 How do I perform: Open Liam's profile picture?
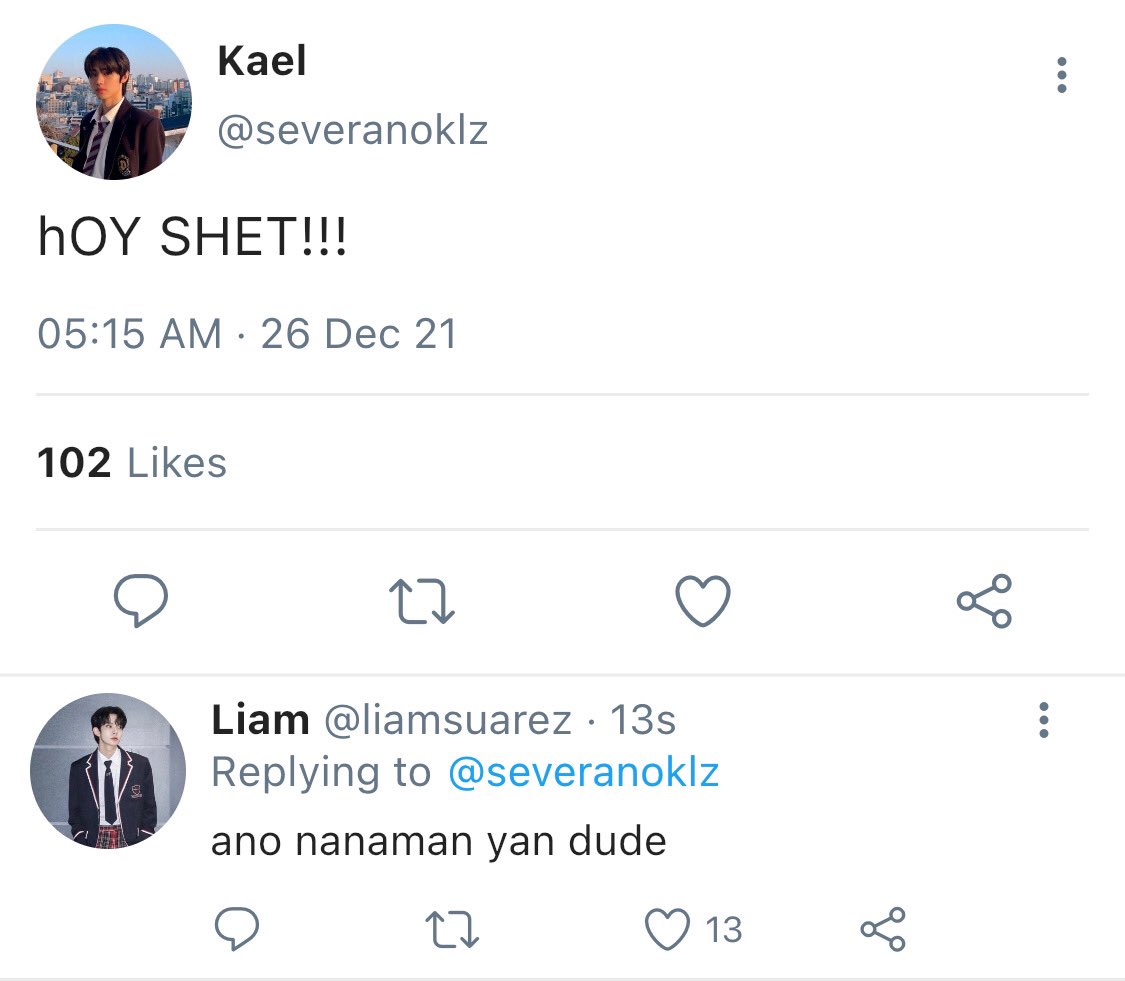[x=108, y=771]
